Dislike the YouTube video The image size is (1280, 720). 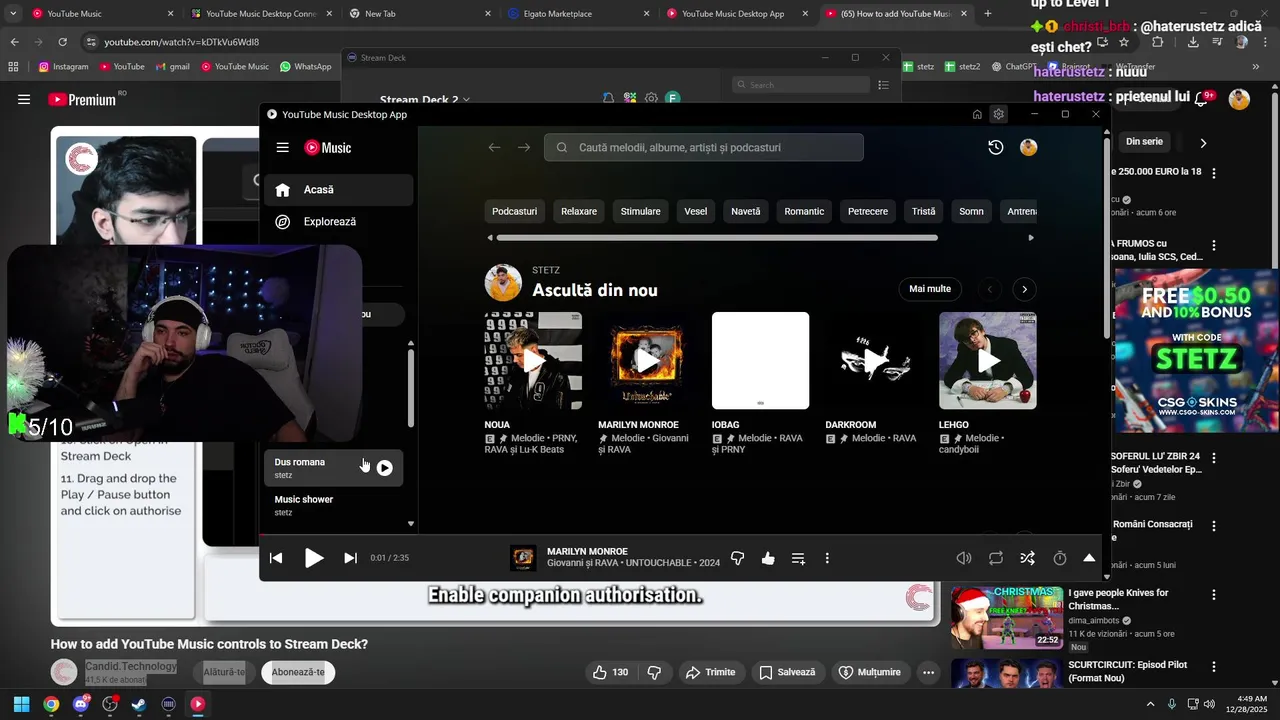655,672
